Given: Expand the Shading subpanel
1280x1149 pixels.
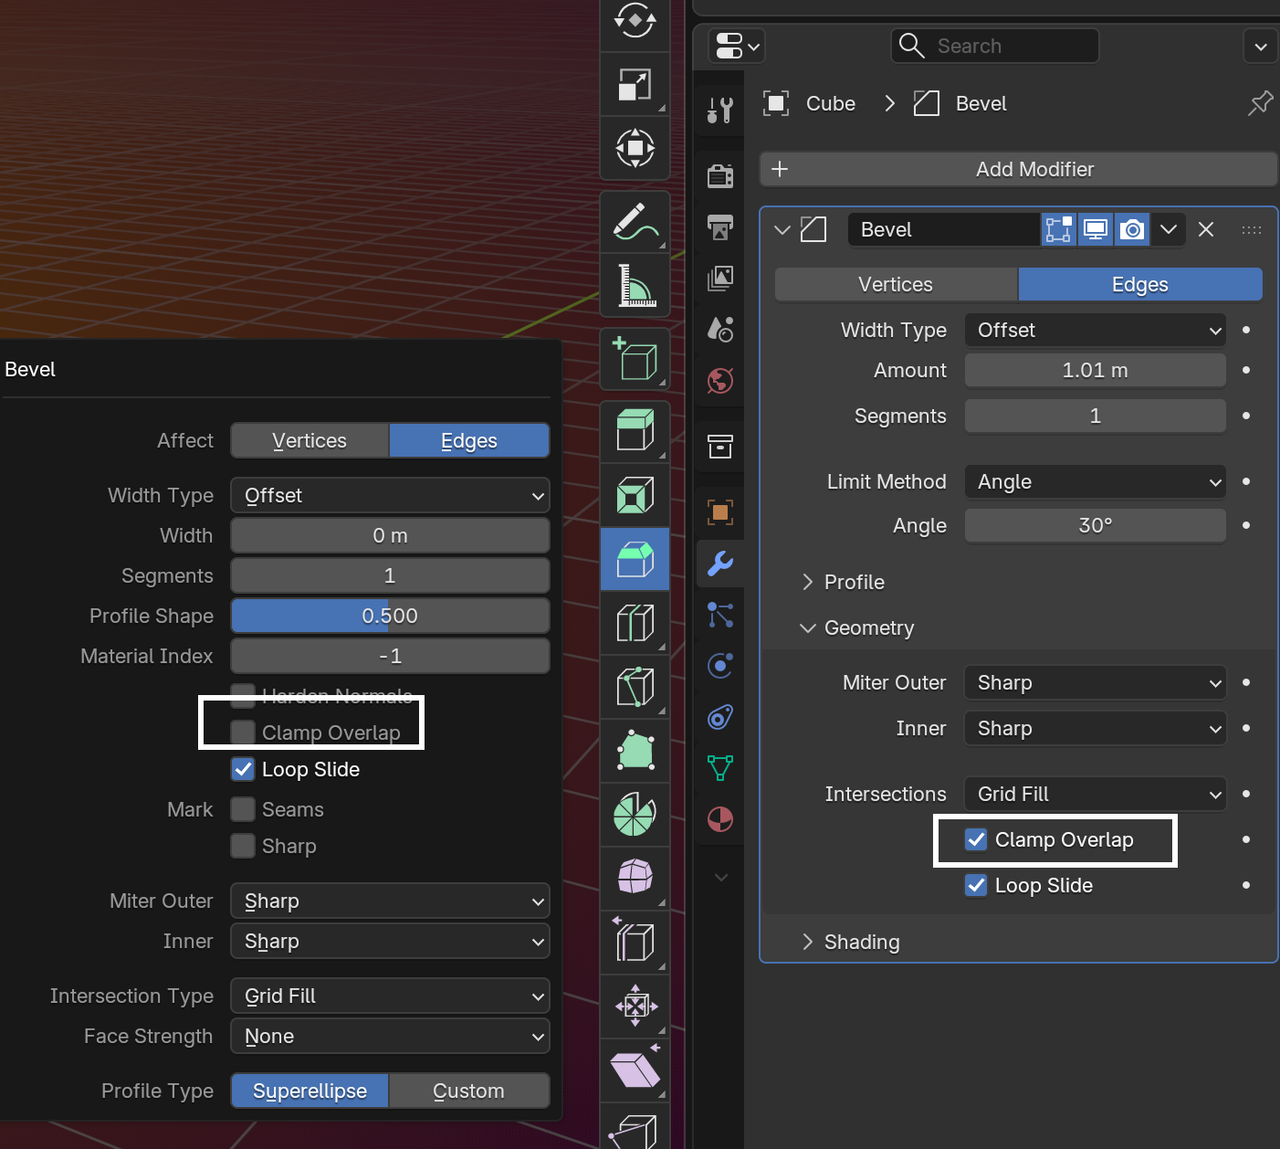Looking at the screenshot, I should coord(807,942).
